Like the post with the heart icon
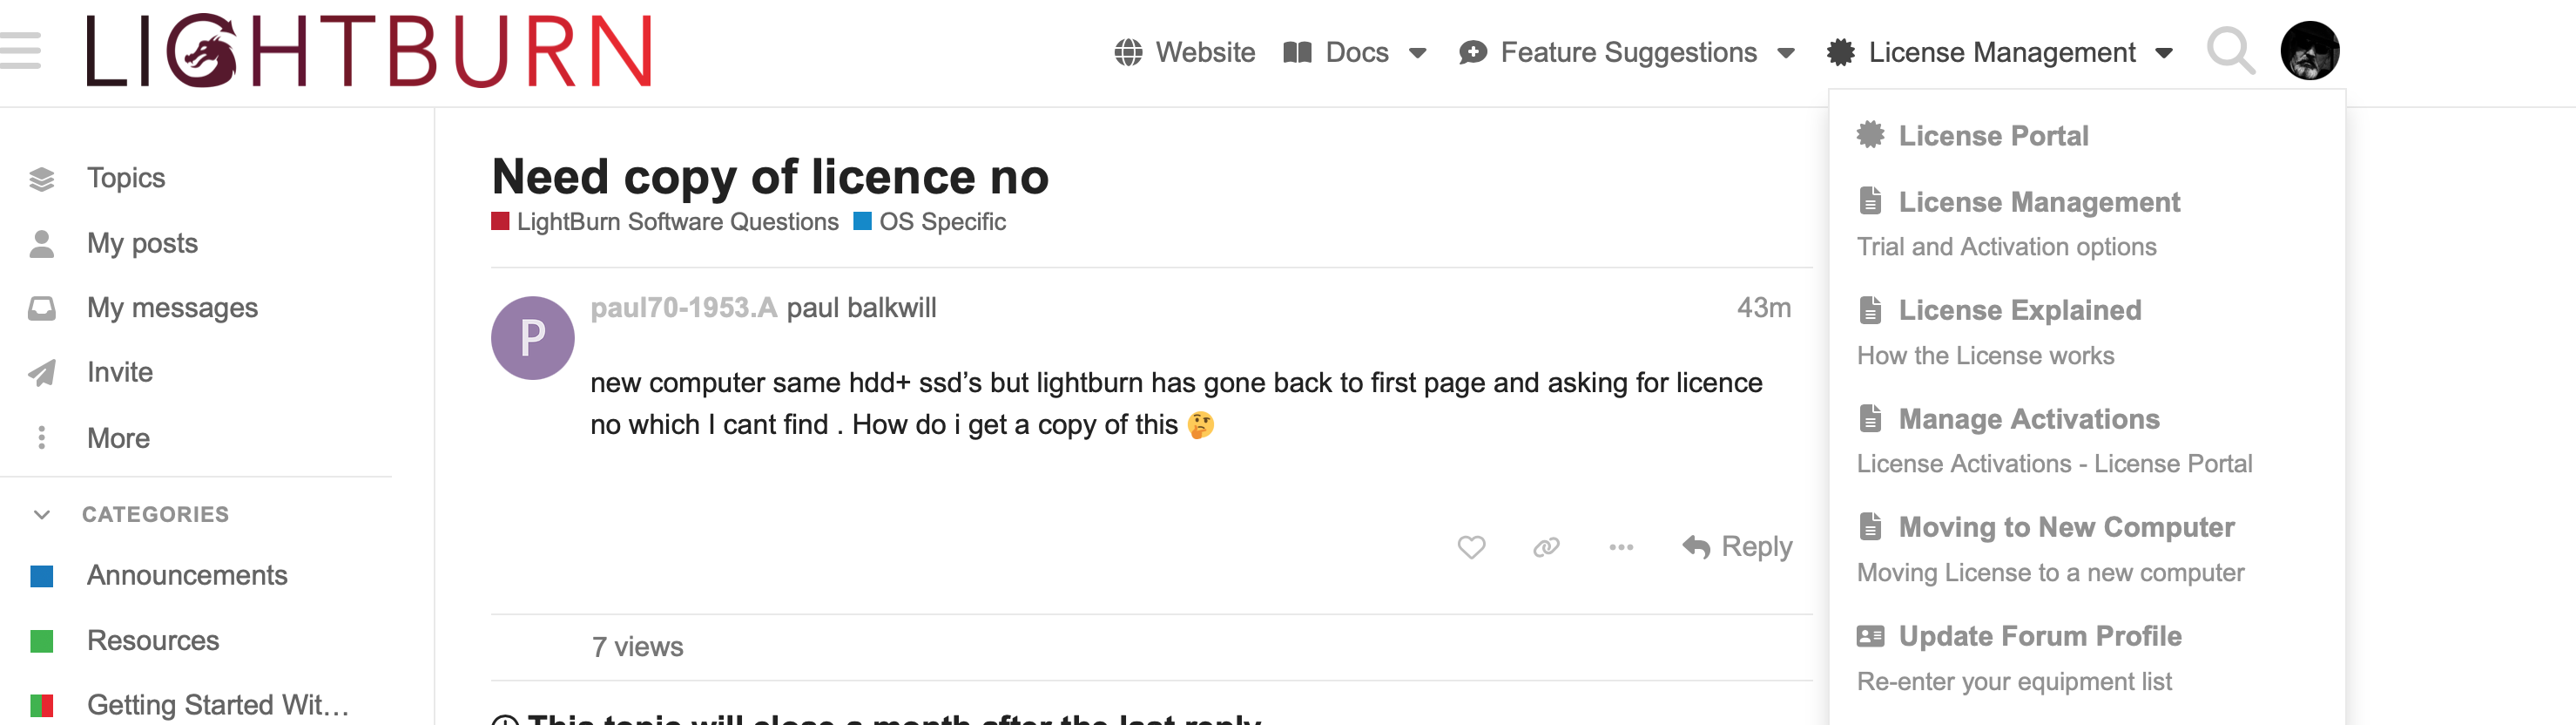 click(x=1471, y=547)
